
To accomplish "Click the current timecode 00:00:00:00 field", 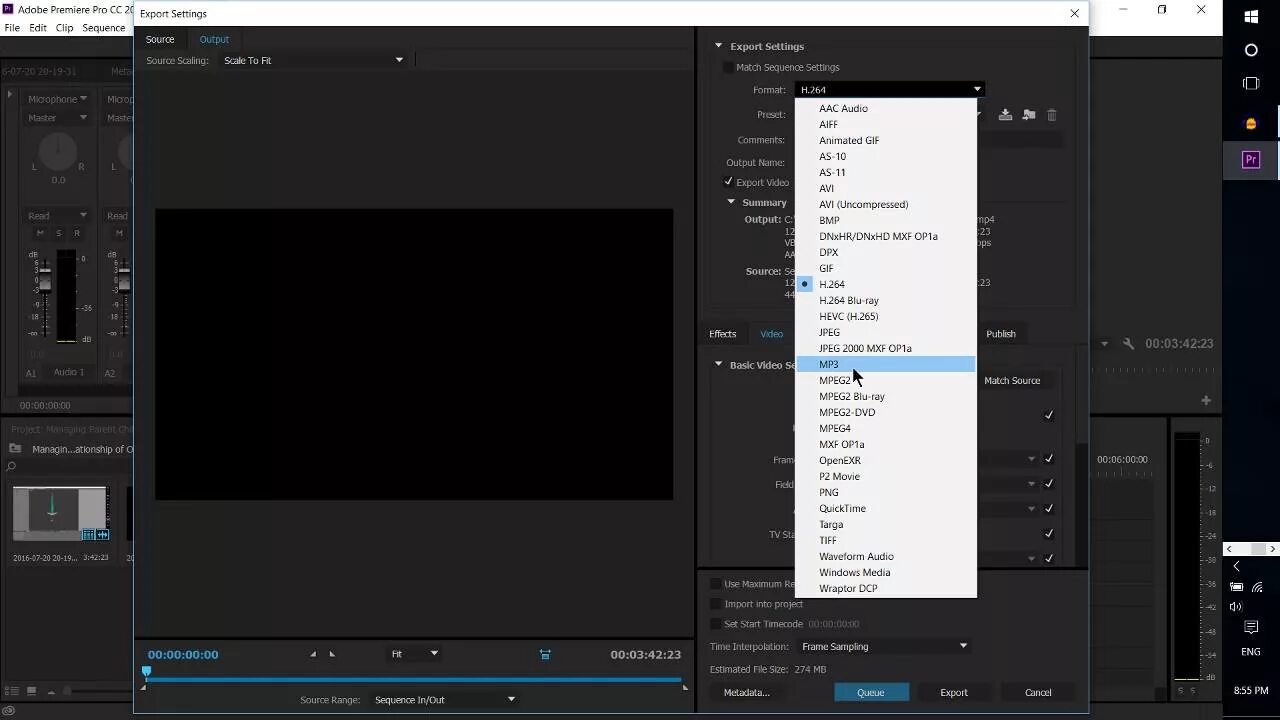I will click(183, 655).
